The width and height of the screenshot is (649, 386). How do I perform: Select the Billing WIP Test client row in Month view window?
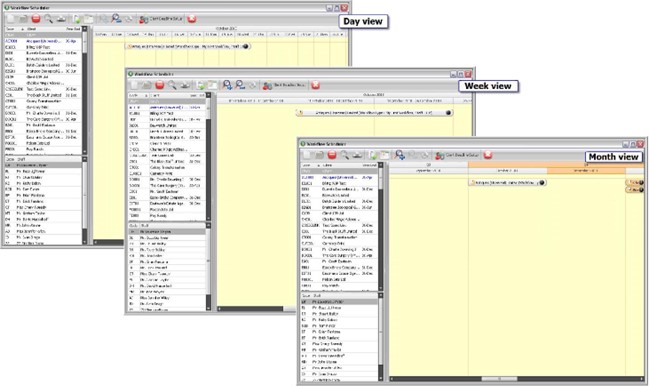[339, 183]
